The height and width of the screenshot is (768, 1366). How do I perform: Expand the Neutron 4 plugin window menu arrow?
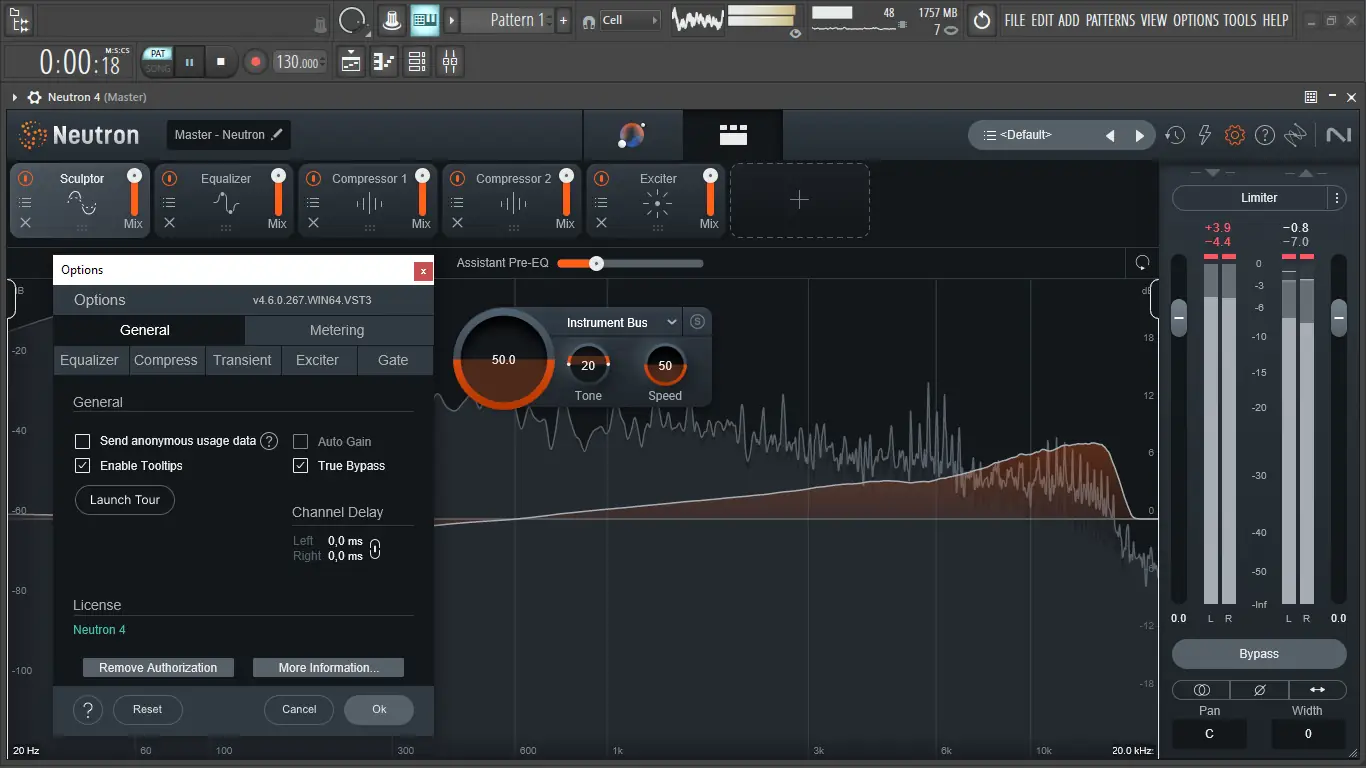(x=15, y=97)
